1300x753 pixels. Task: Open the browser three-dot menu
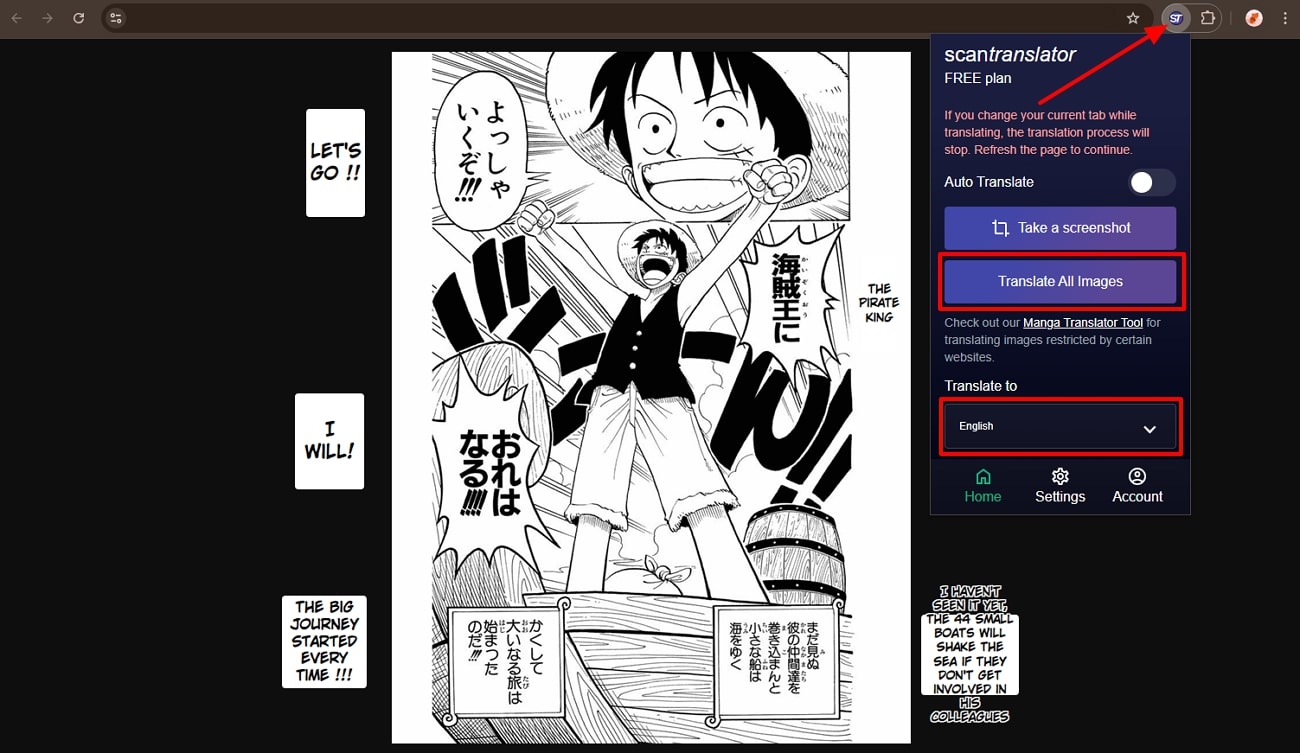[x=1285, y=18]
